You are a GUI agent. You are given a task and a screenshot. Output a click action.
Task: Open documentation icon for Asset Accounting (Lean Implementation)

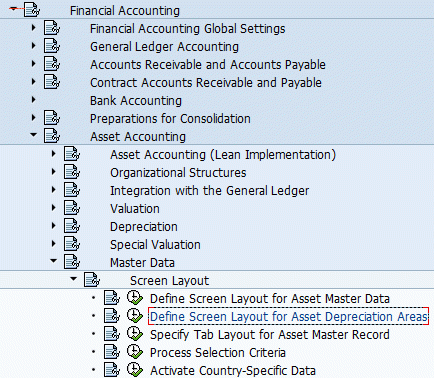point(72,154)
